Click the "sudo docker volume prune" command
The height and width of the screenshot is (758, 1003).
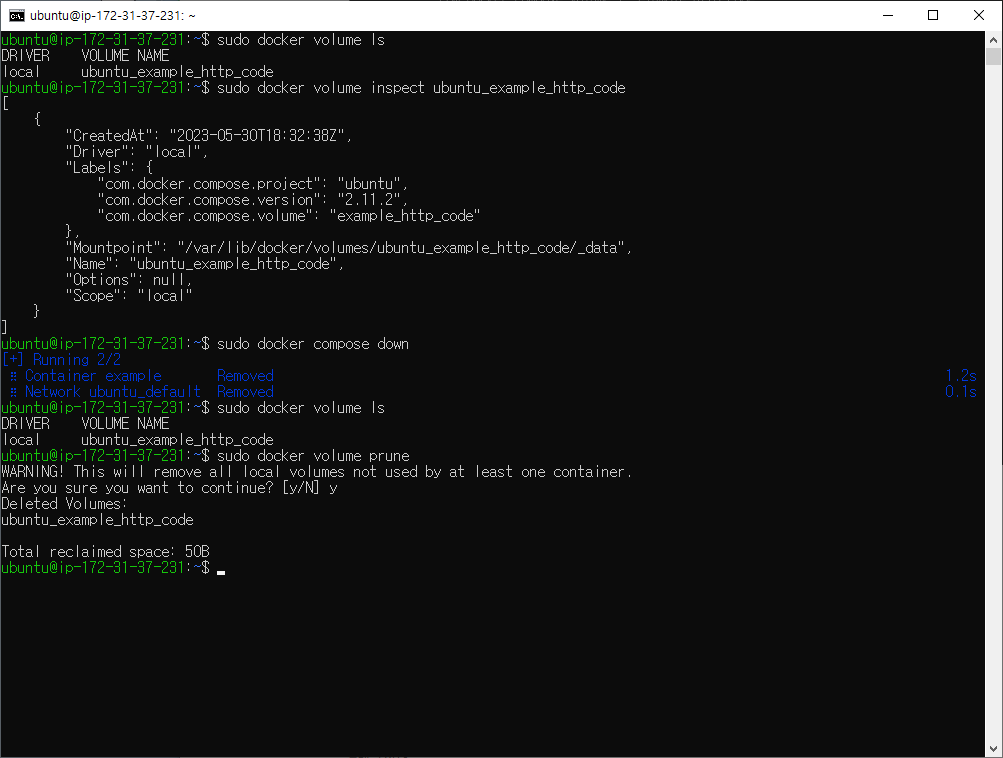[313, 455]
